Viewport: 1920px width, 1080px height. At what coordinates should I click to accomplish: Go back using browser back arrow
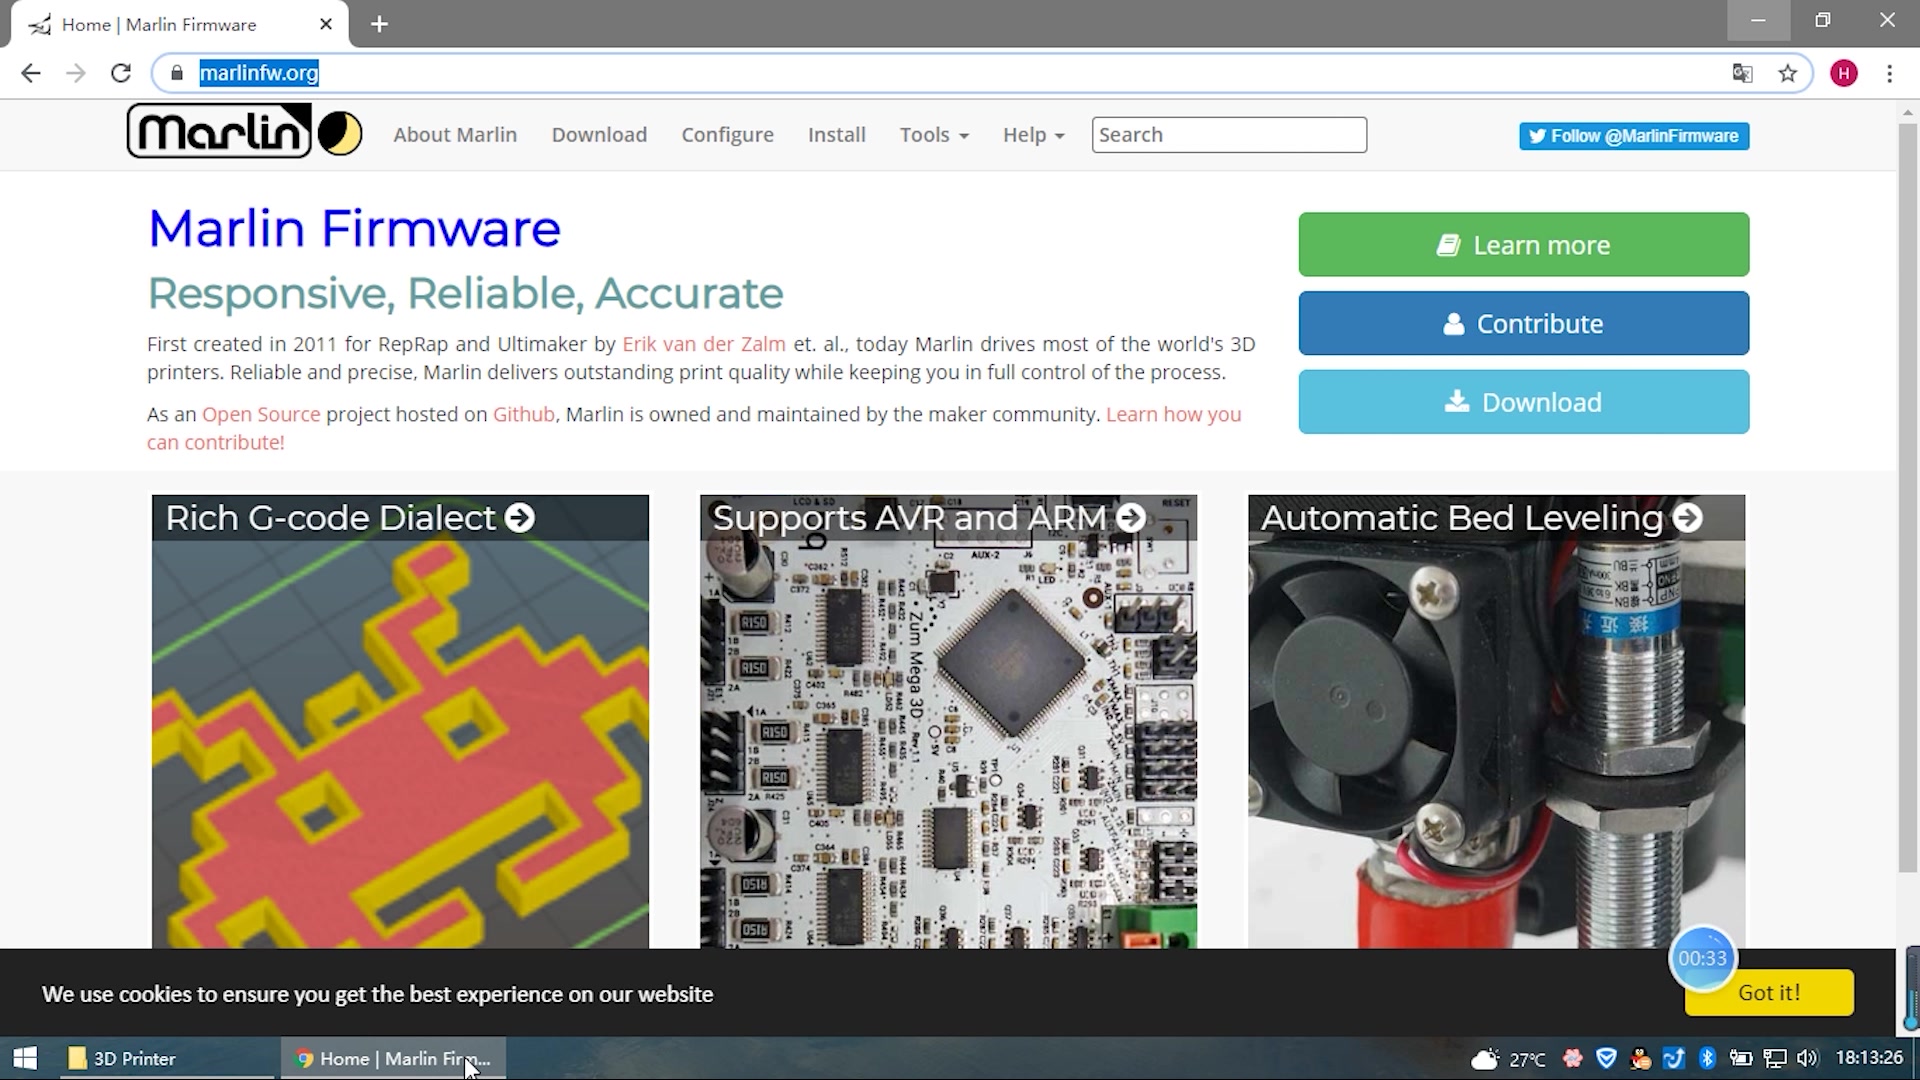pos(31,73)
